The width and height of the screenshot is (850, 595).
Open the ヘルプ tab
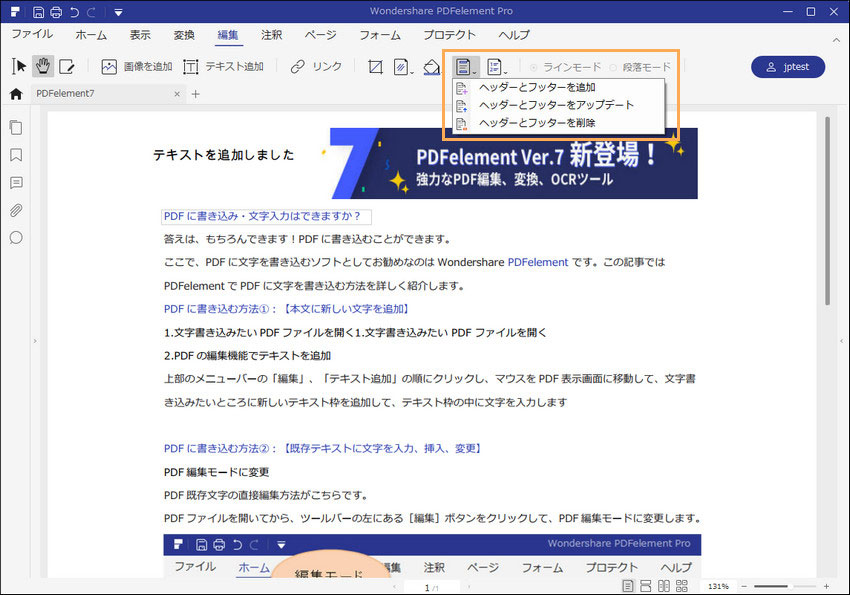[x=514, y=35]
